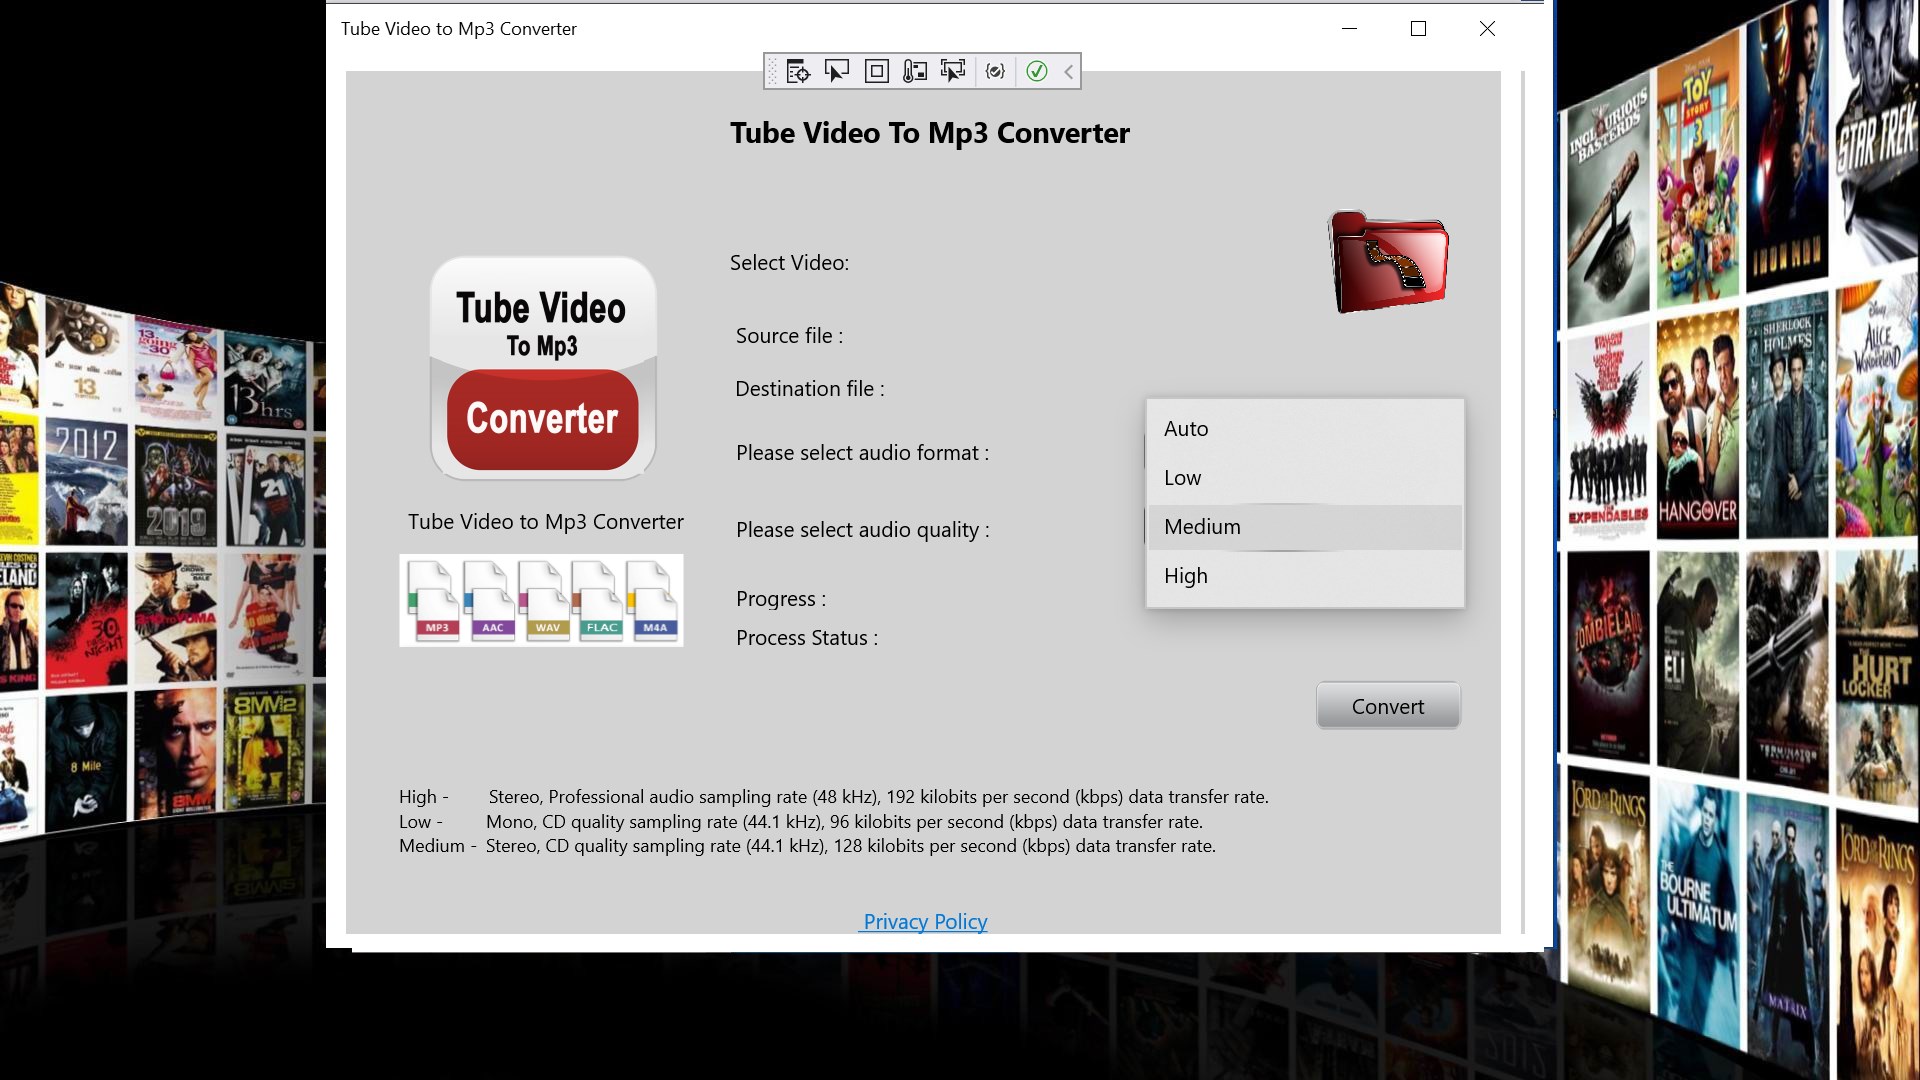Toggle Hot Reload braces checkmark icon
Image resolution: width=1920 pixels, height=1080 pixels.
(x=995, y=71)
